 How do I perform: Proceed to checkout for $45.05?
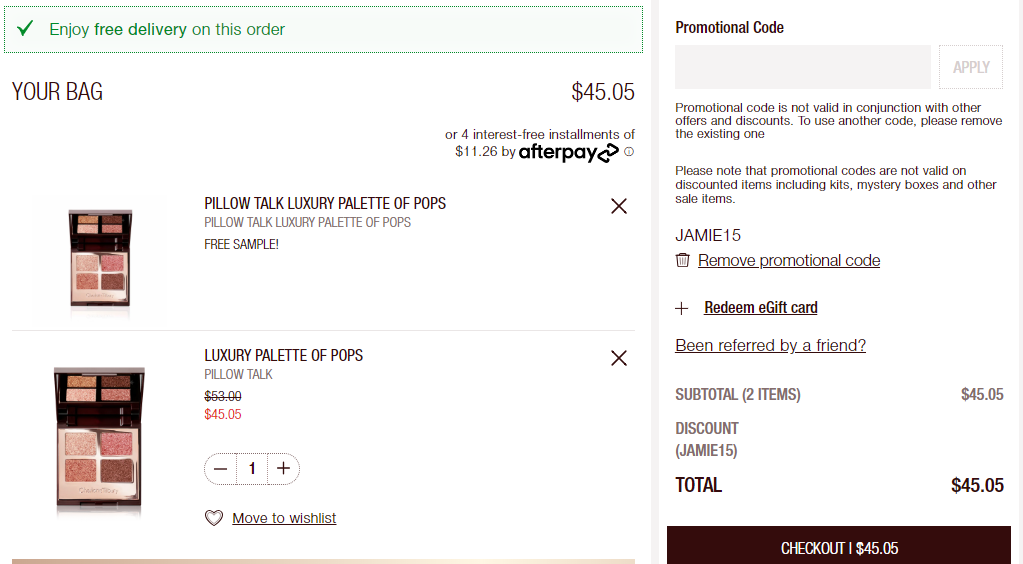tap(839, 547)
